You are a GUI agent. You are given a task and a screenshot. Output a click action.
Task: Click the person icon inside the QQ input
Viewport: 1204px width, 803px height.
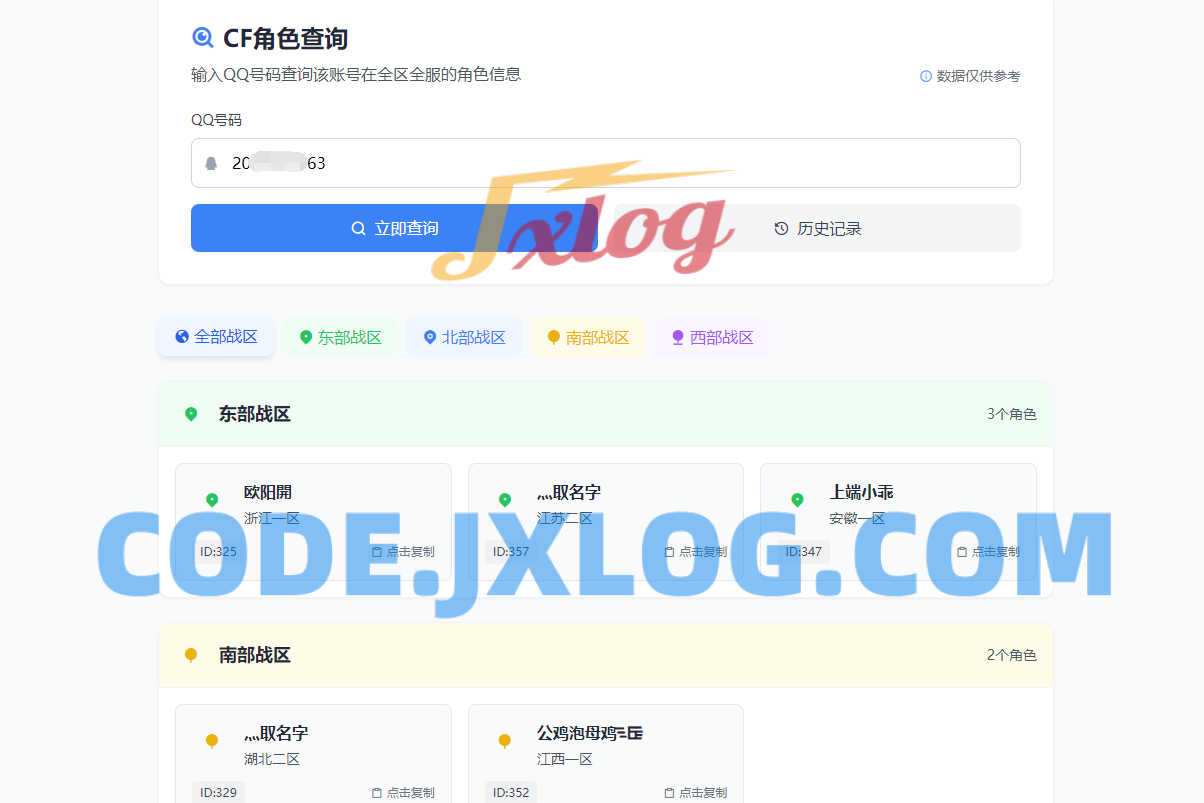pos(211,162)
